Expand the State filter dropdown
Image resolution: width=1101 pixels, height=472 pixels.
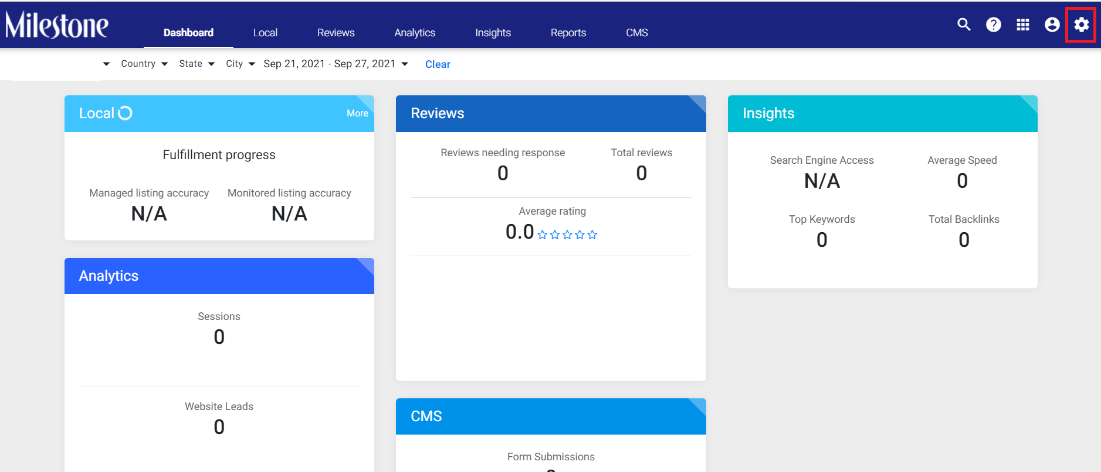tap(196, 64)
